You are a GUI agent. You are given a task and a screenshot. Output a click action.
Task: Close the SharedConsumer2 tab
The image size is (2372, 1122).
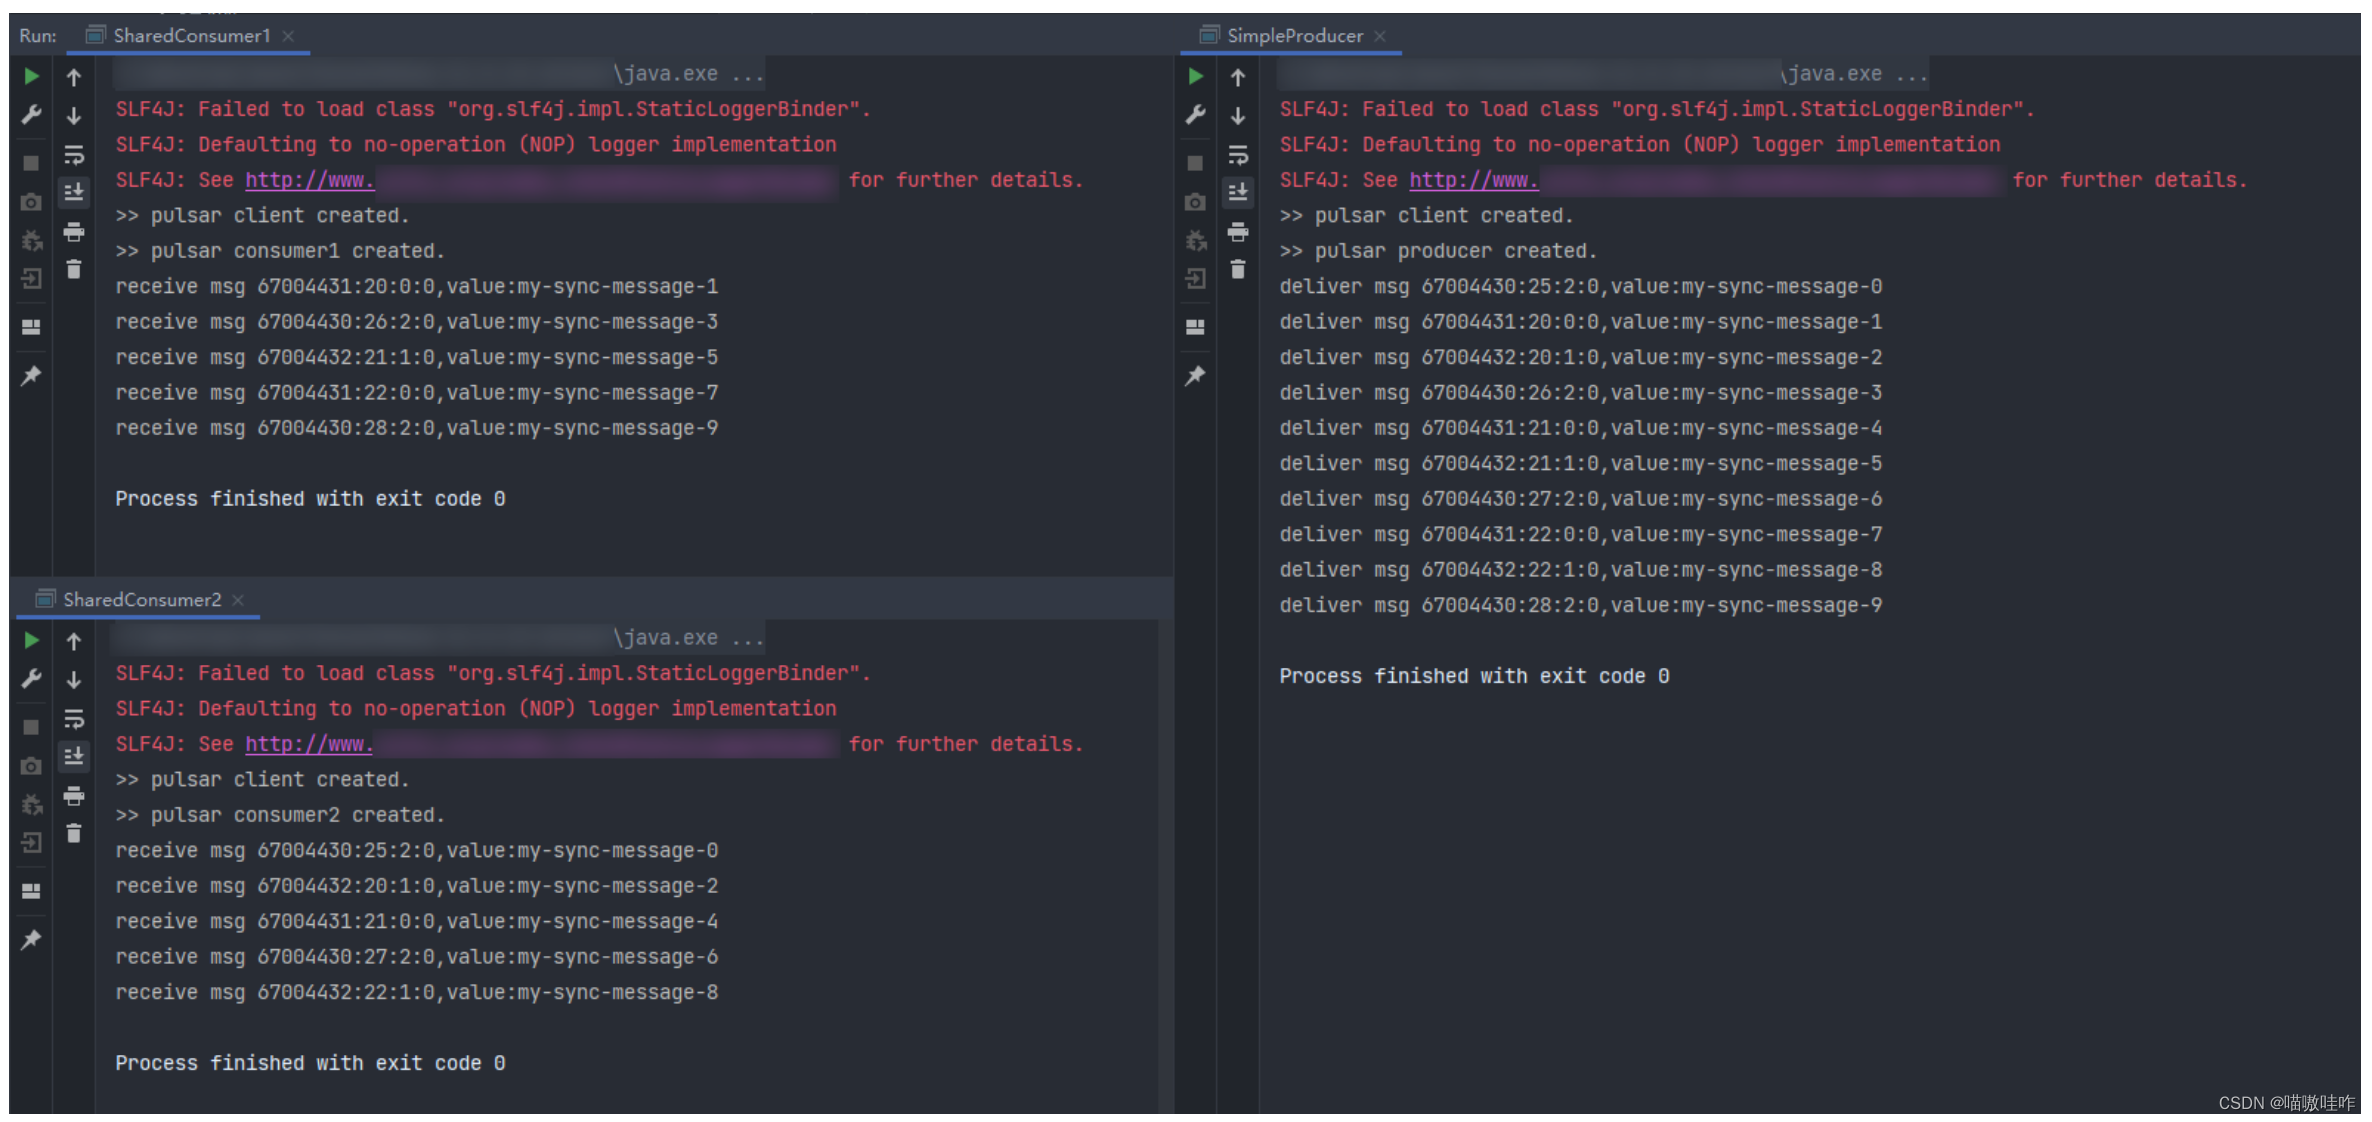[238, 600]
